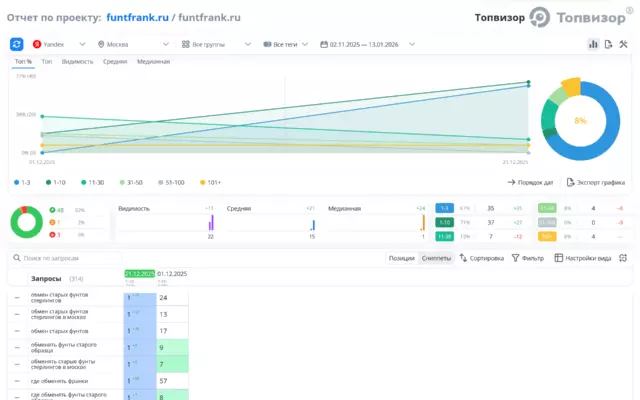Screen dimensions: 640x400
Task: Click the dash icon beside 'где обменять франки'
Action: point(17,381)
